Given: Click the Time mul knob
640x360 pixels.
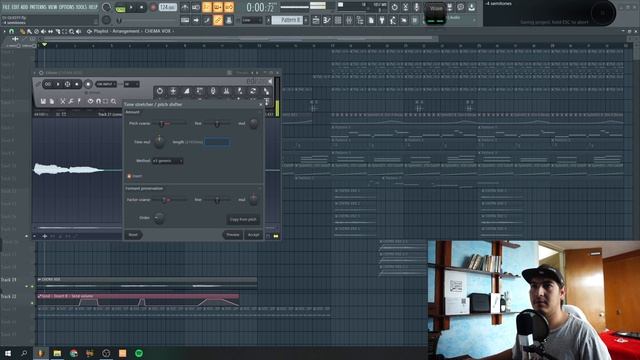Looking at the screenshot, I should 159,142.
